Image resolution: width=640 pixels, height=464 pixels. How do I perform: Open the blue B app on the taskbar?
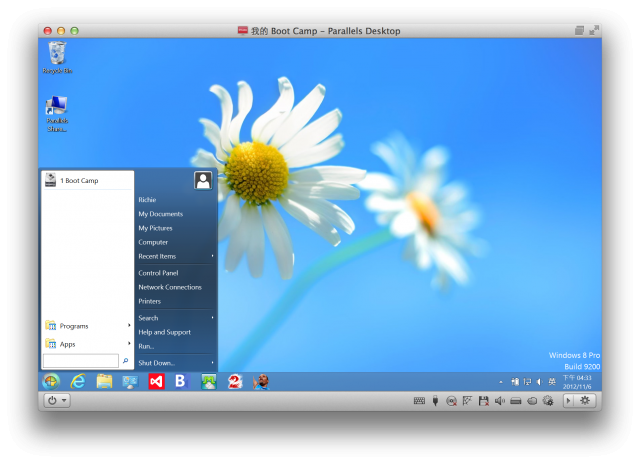(x=181, y=381)
